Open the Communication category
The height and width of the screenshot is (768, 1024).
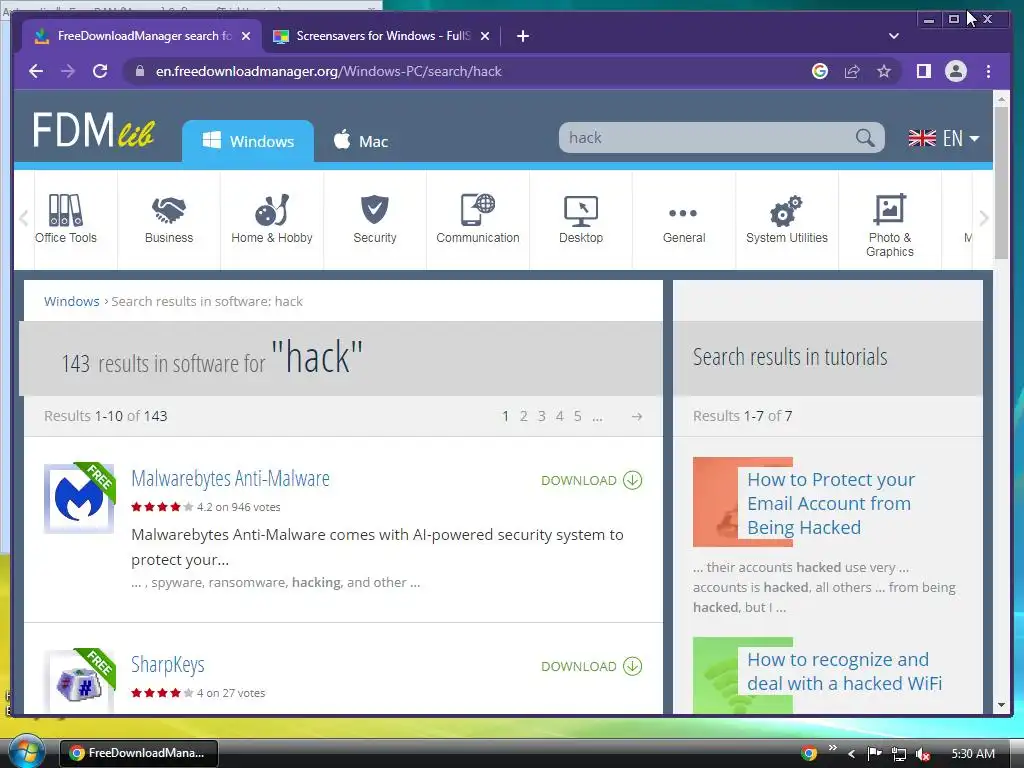point(478,219)
